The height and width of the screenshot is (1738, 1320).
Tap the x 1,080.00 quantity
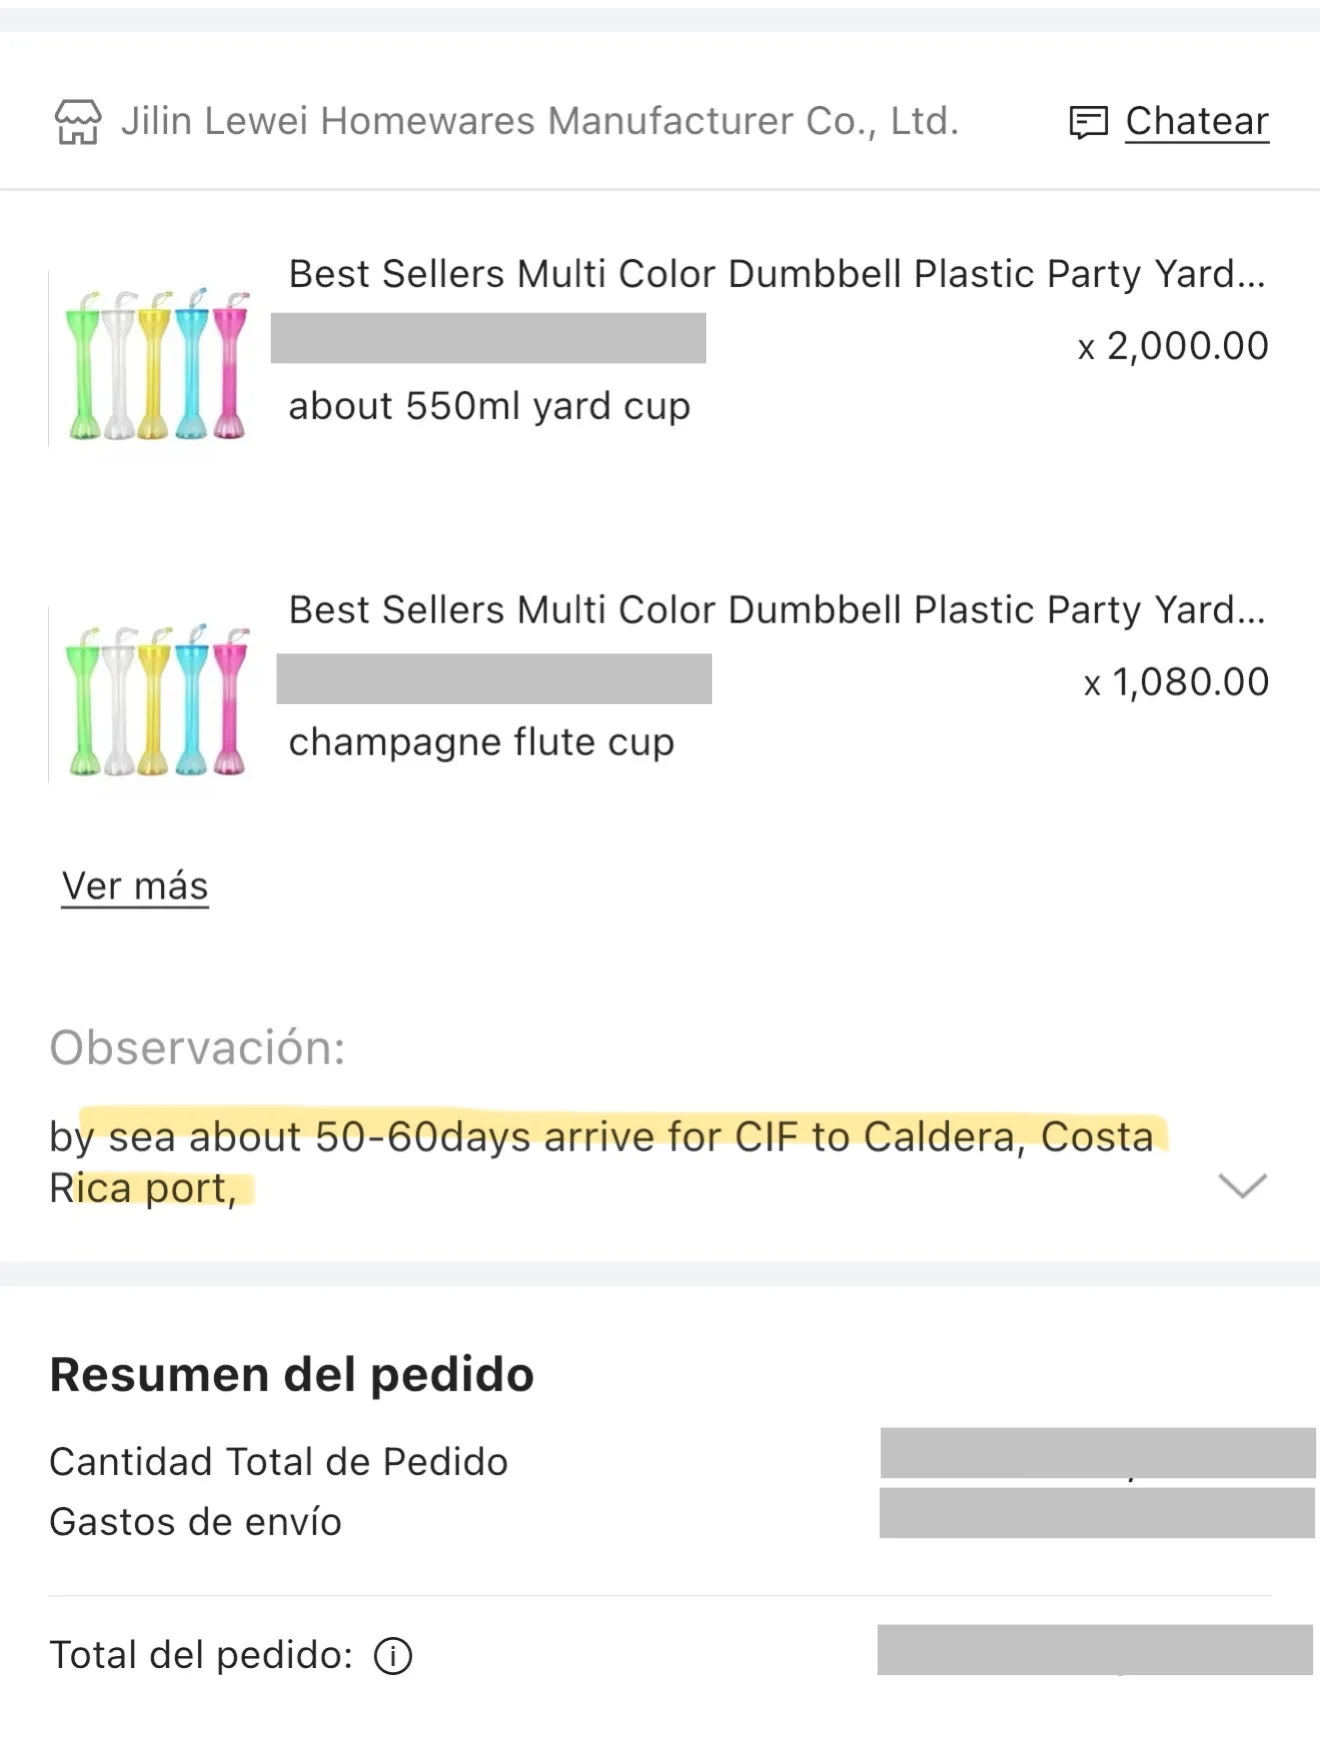click(1176, 682)
